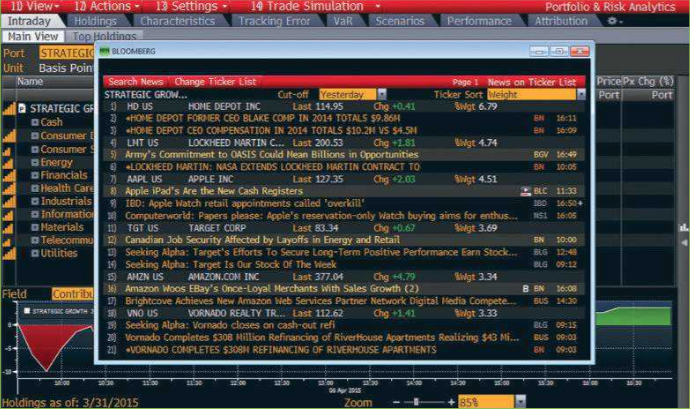
Task: Click the Bloomberg window title icon
Action: [104, 51]
